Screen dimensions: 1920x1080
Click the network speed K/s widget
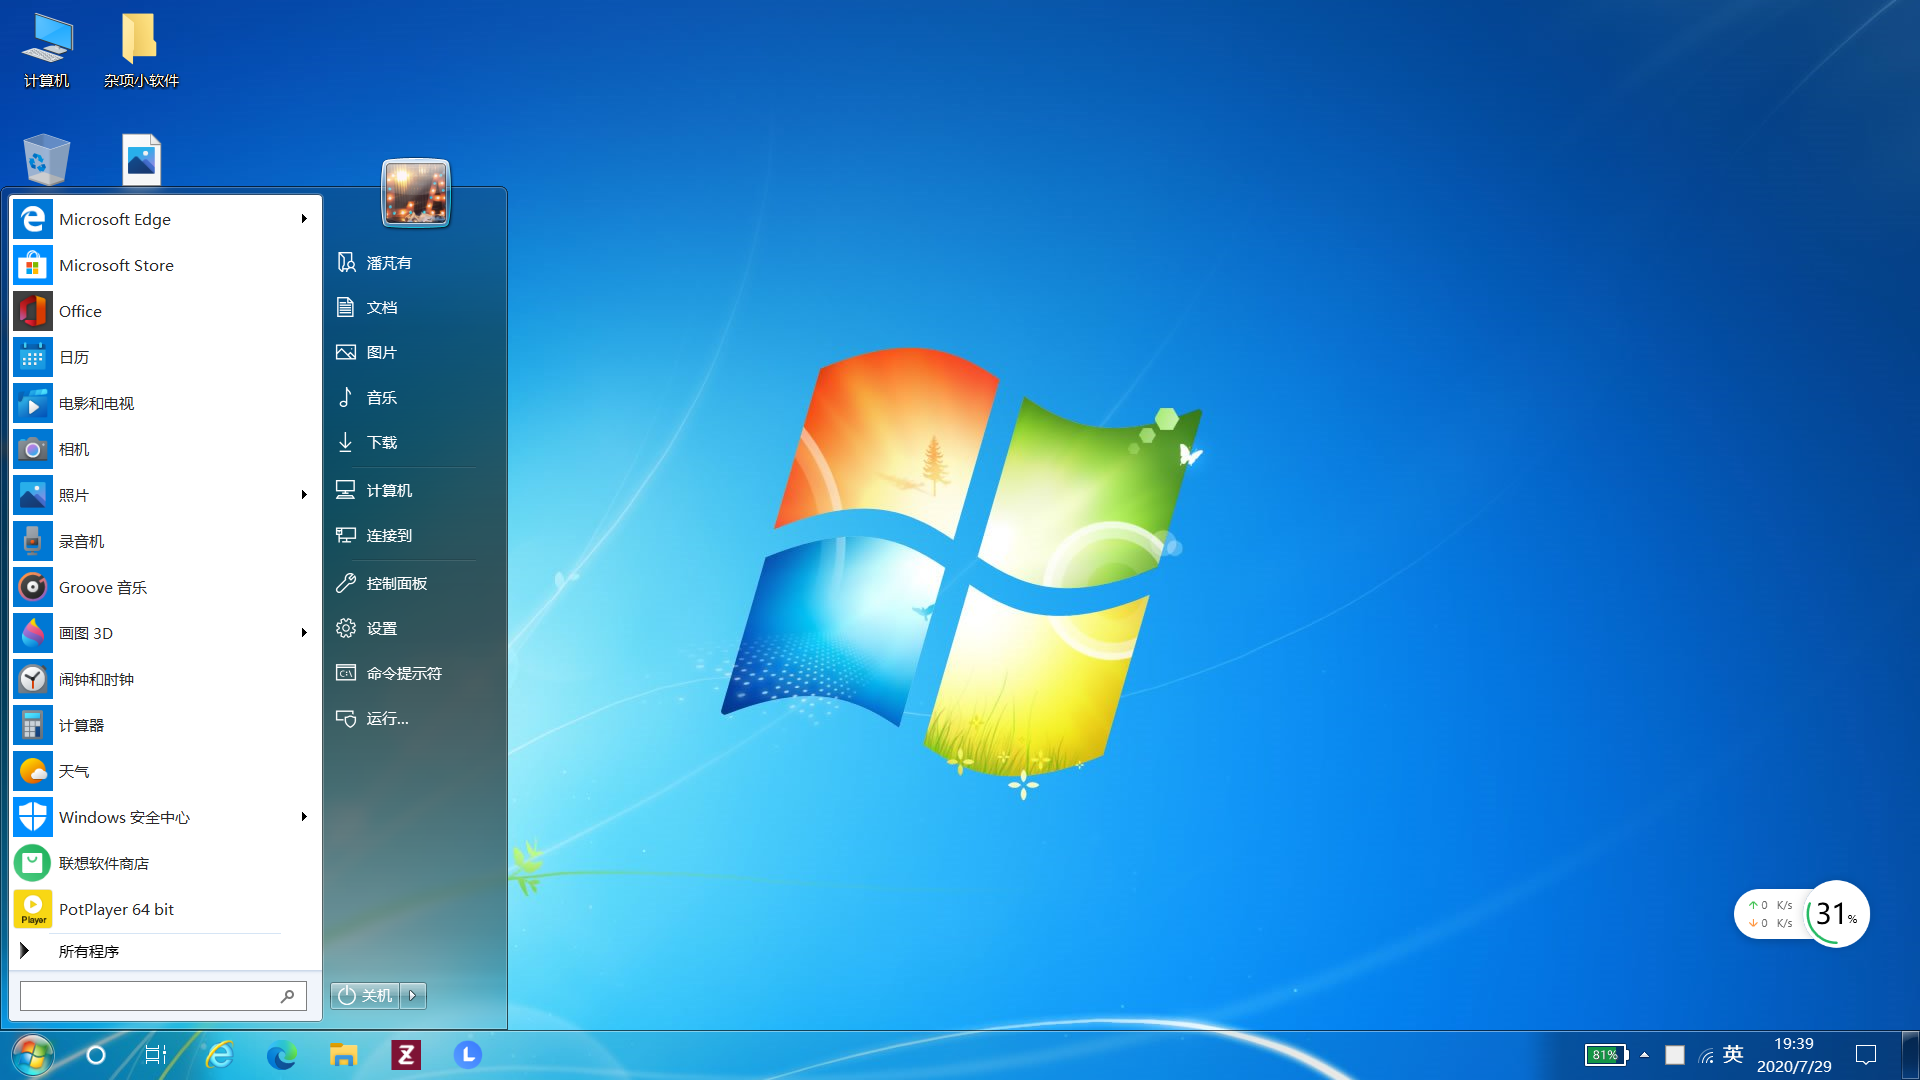(1770, 914)
